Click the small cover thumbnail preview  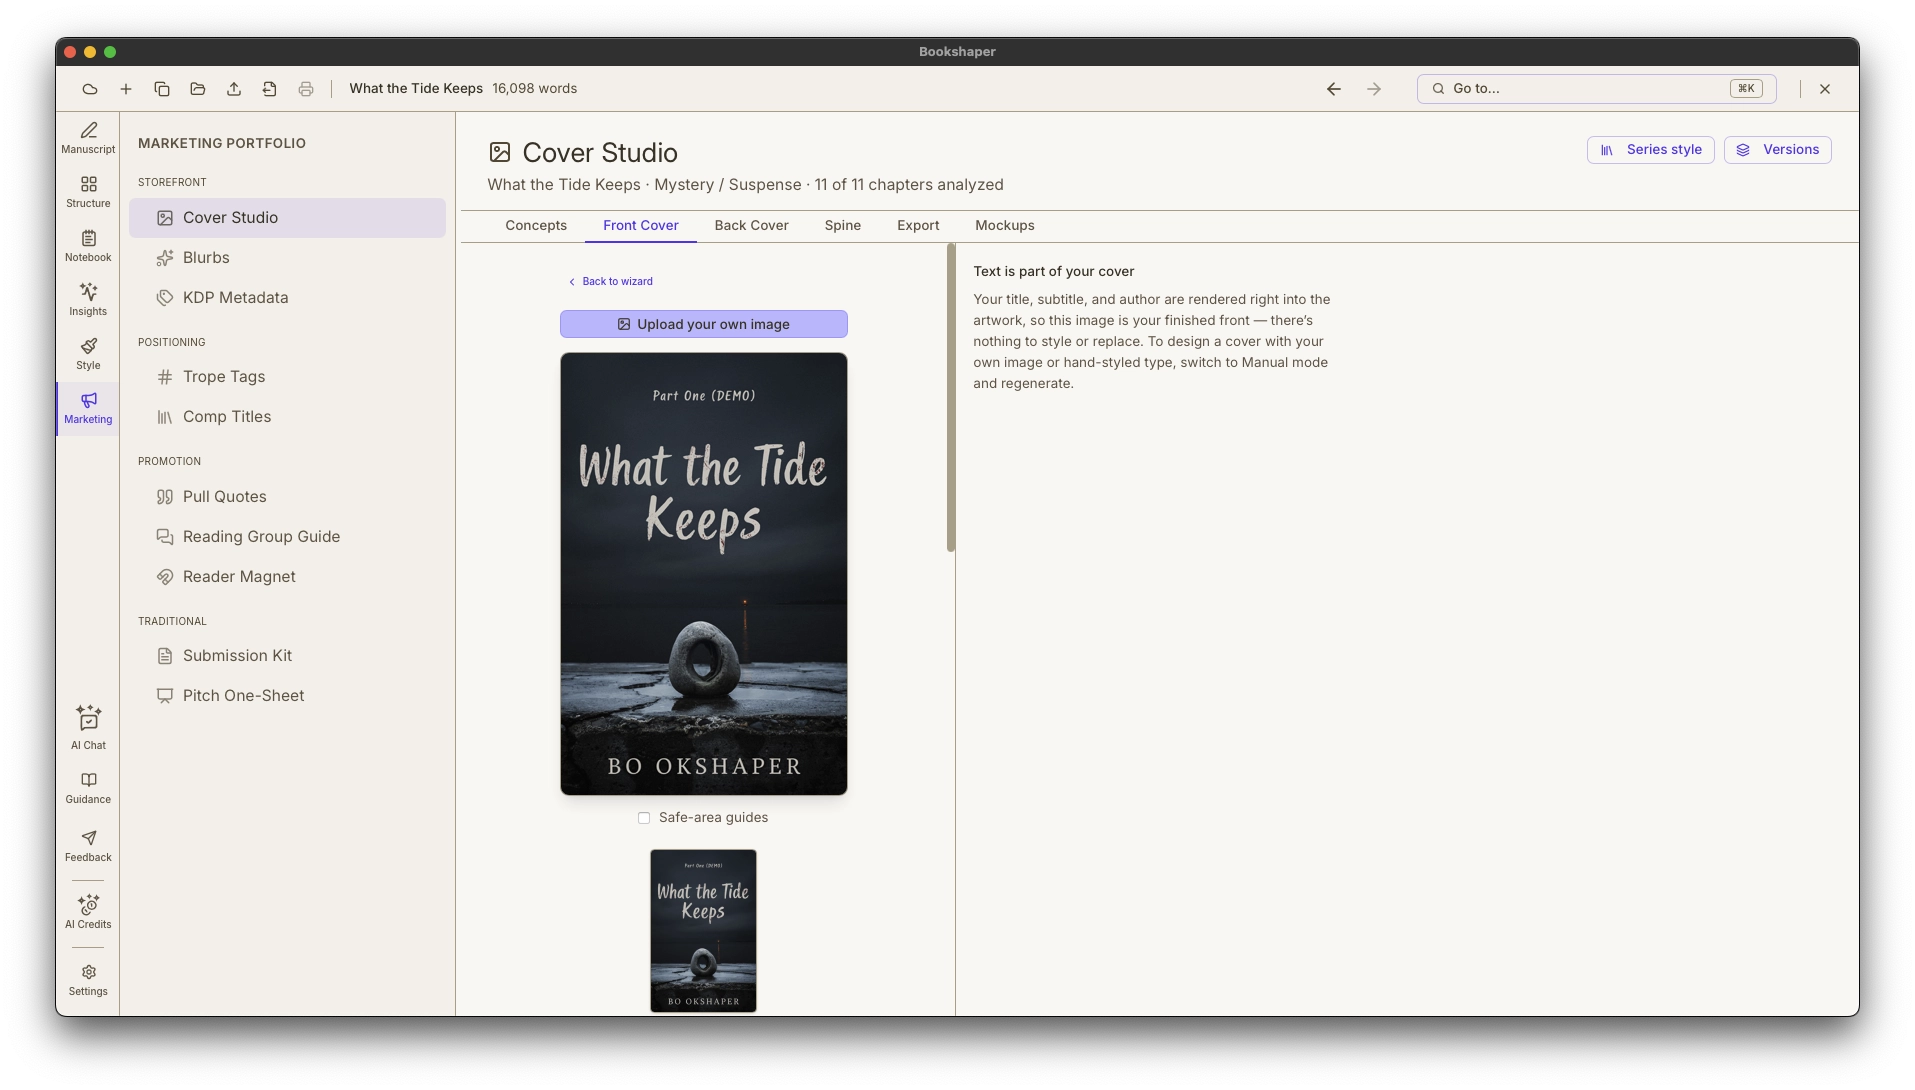coord(703,931)
